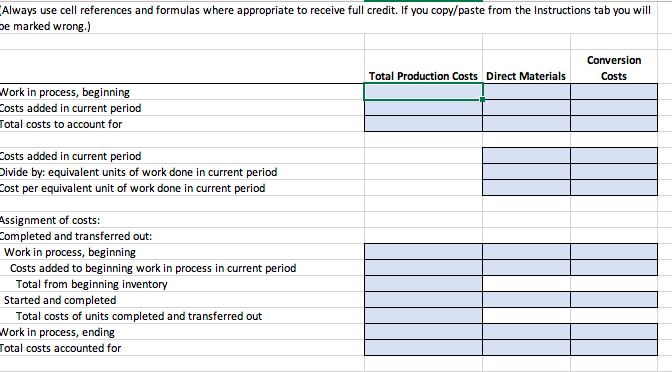Select Direct Materials cell for Total costs to account for
The height and width of the screenshot is (372, 672).
[x=526, y=124]
